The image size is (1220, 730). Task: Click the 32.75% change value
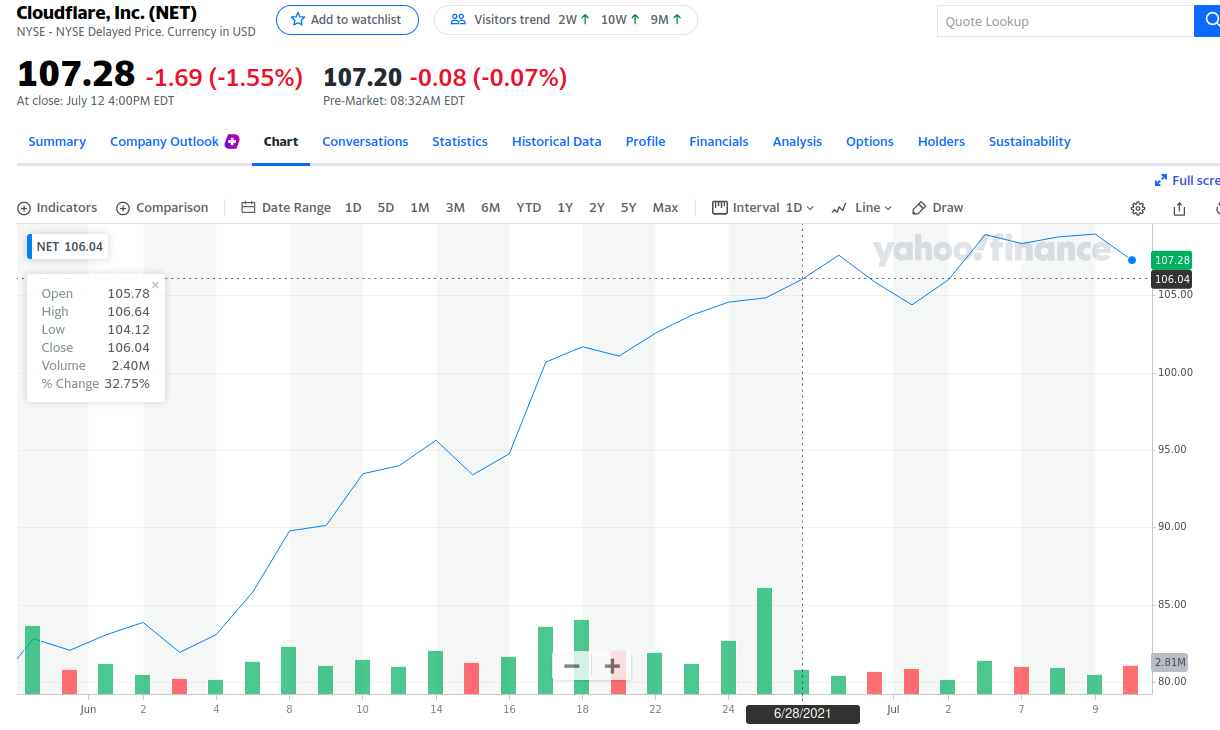[x=127, y=384]
